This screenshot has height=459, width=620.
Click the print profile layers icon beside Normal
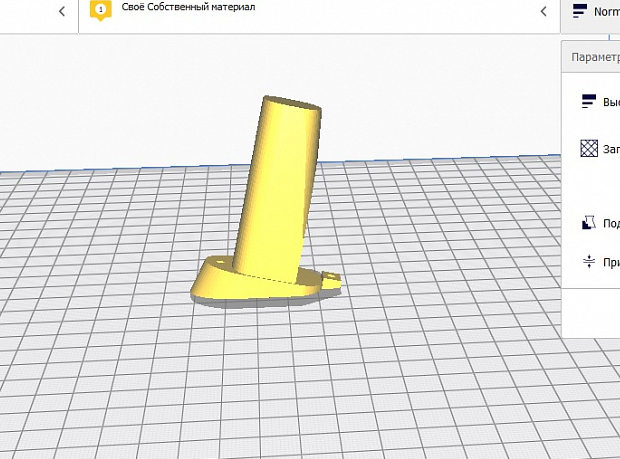[x=580, y=11]
